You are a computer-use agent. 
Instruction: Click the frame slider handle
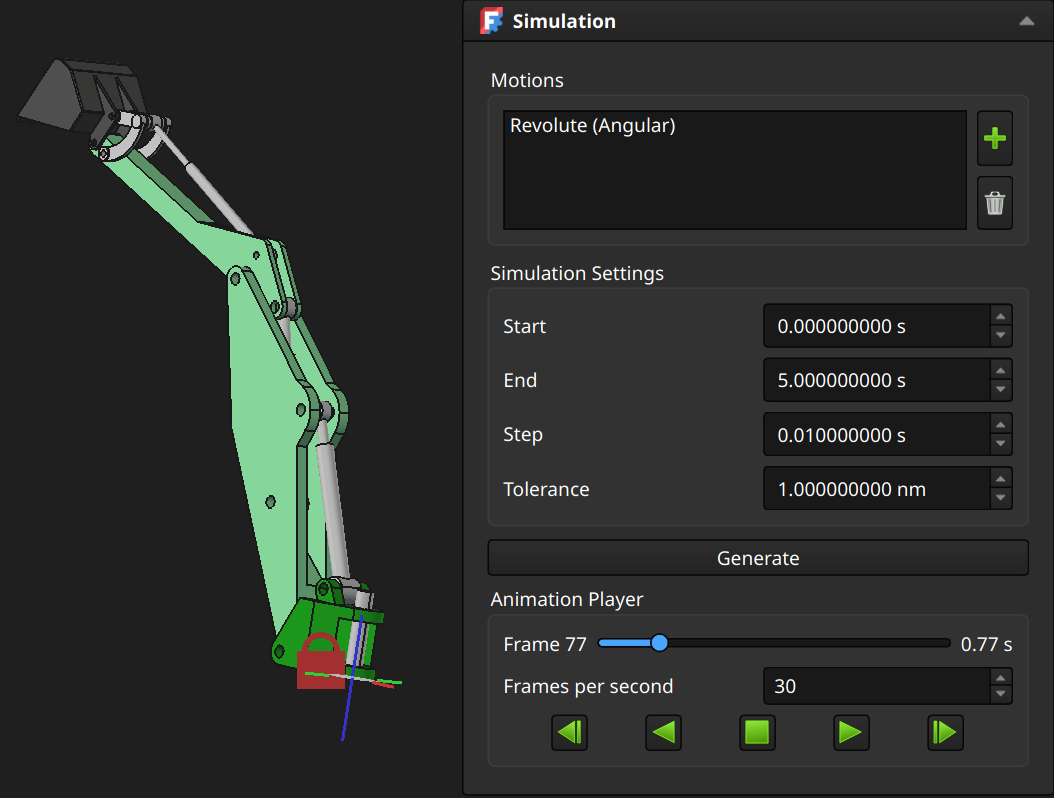tap(659, 643)
